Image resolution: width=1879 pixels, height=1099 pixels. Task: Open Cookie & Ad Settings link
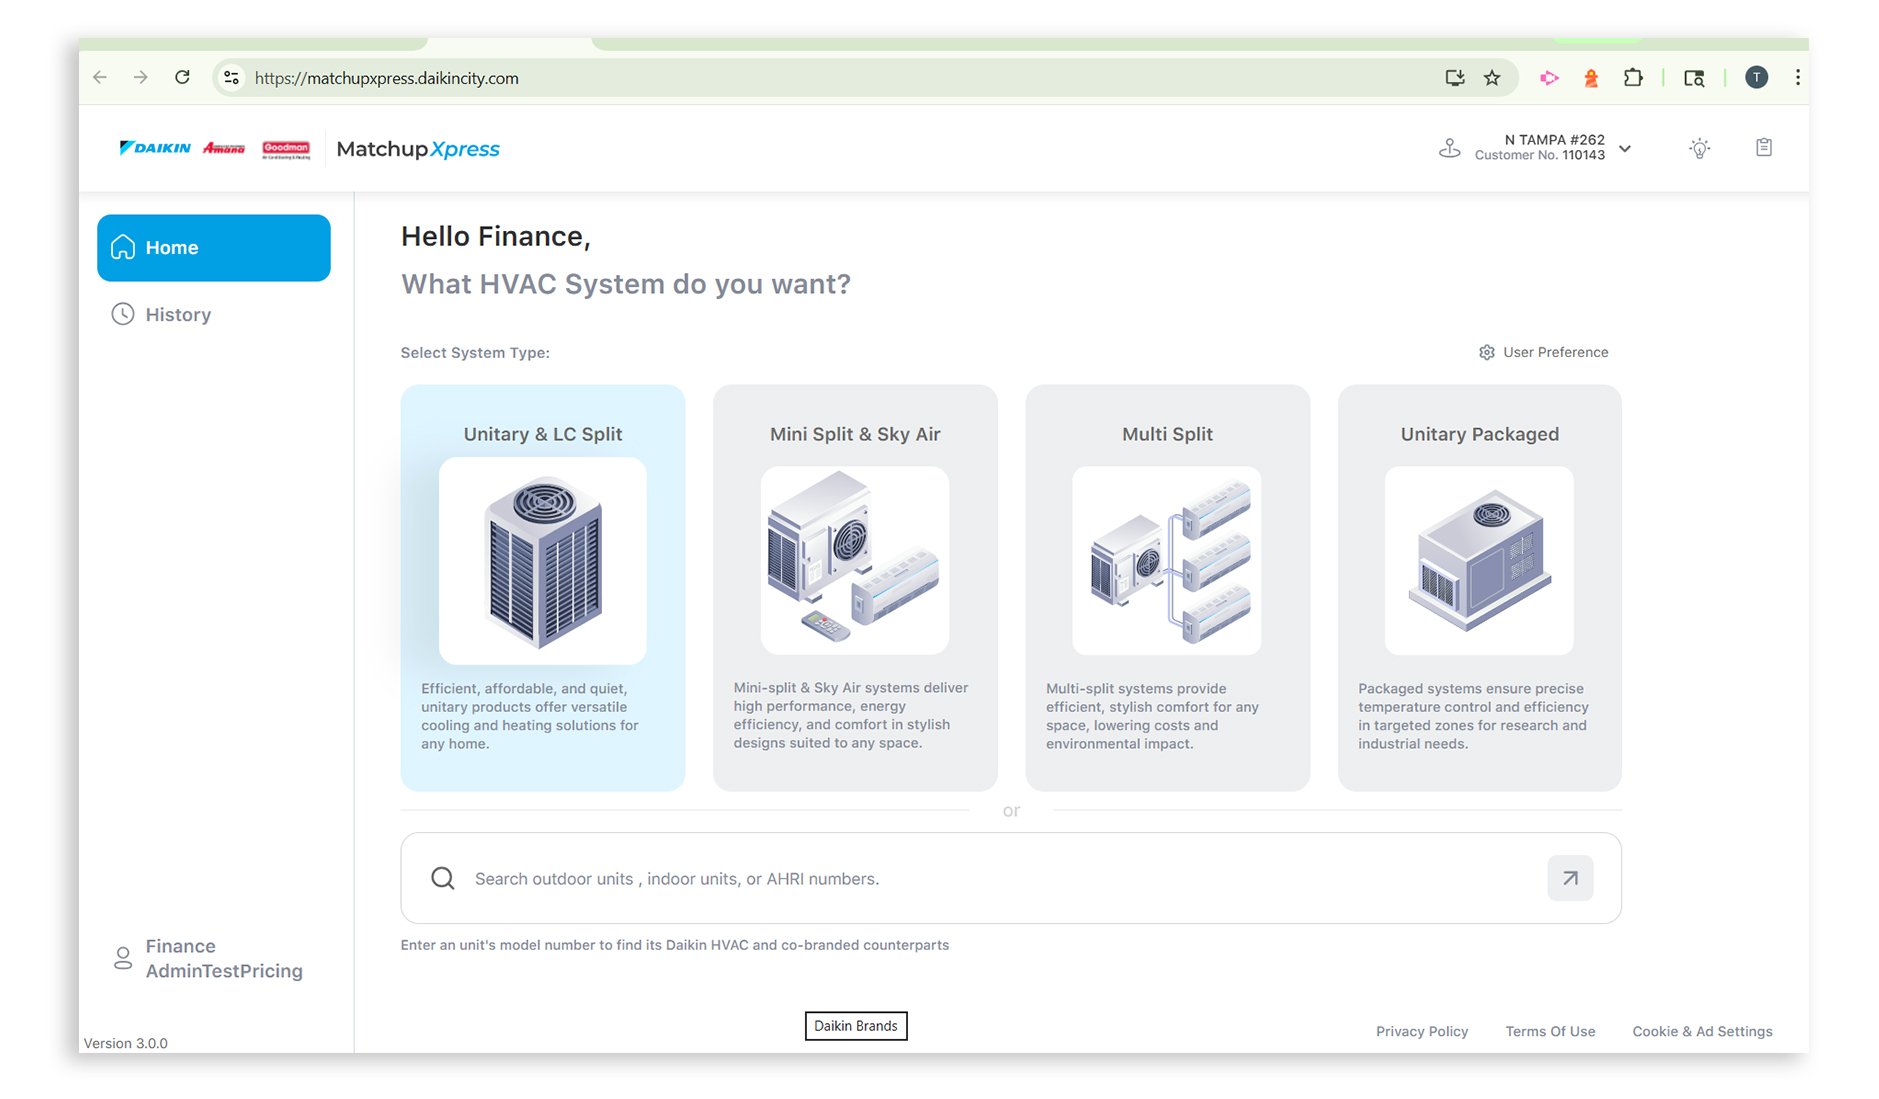pyautogui.click(x=1702, y=1031)
